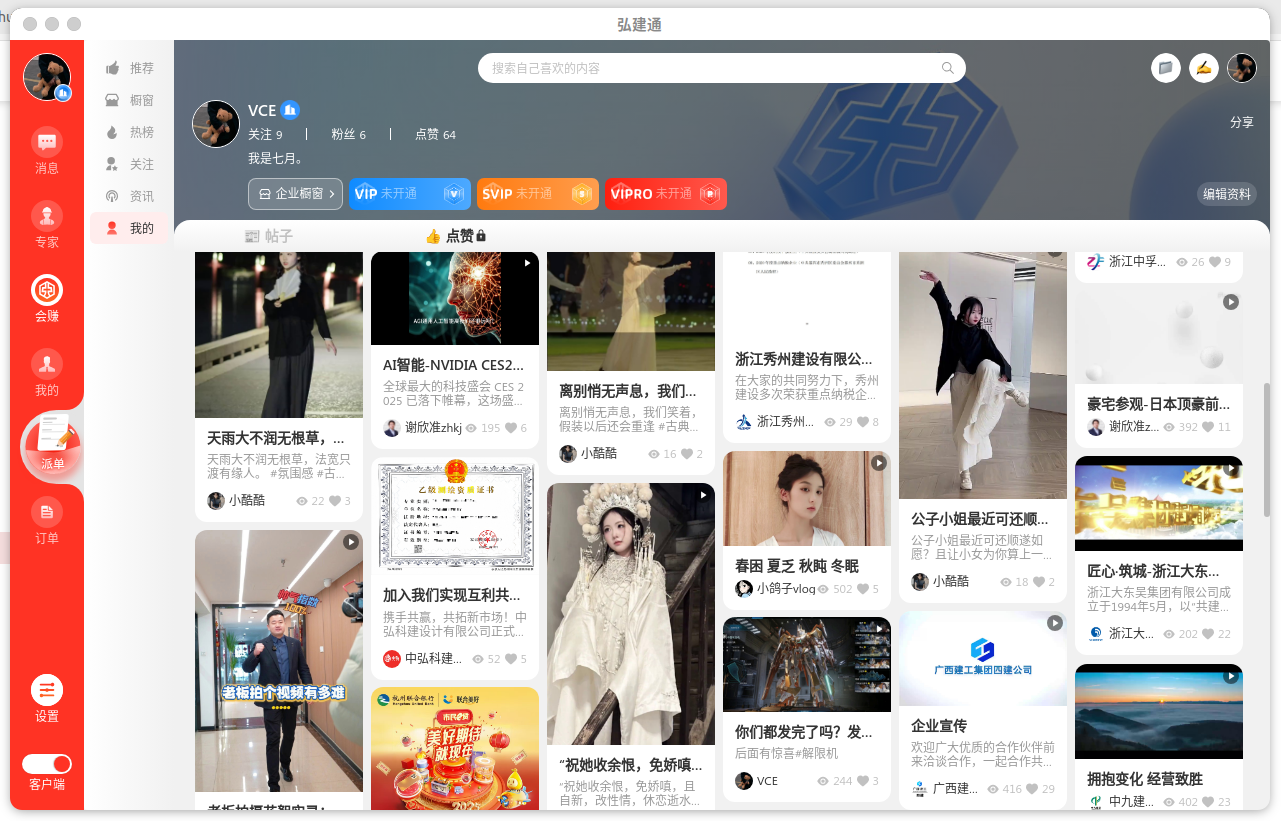Switch to the 帖子 tab
This screenshot has height=821, width=1281.
click(269, 236)
